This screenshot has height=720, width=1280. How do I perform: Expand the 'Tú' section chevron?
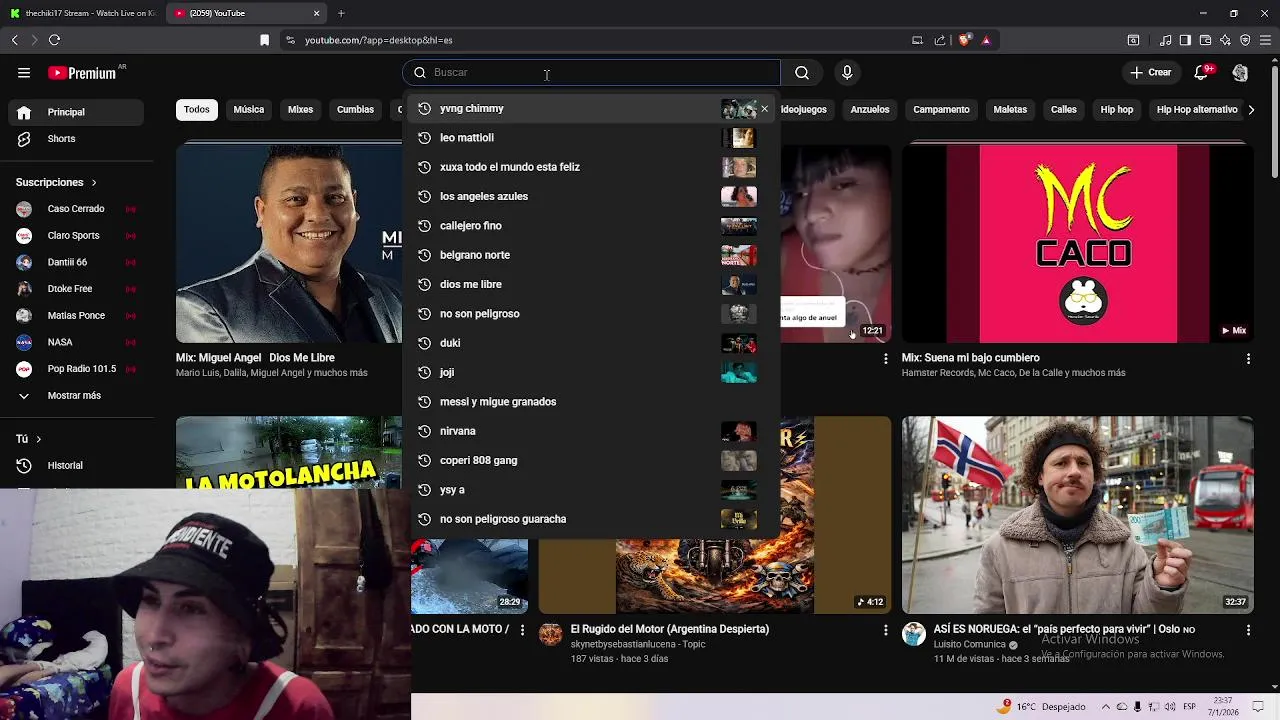tap(38, 439)
